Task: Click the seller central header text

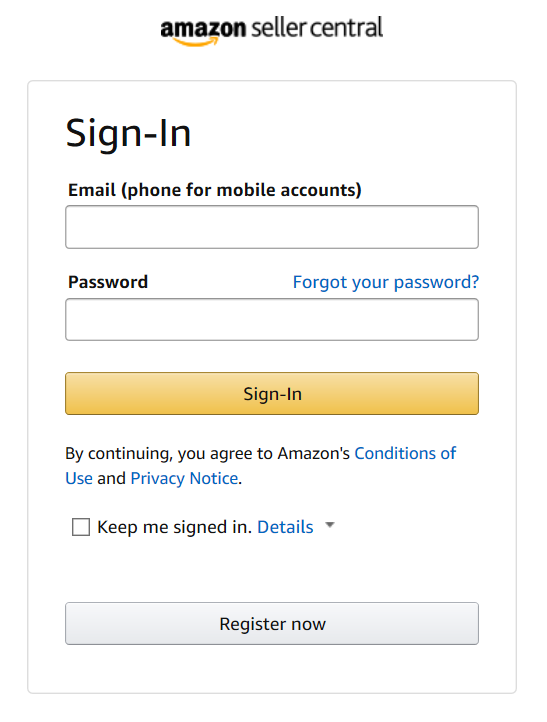Action: coord(317,27)
